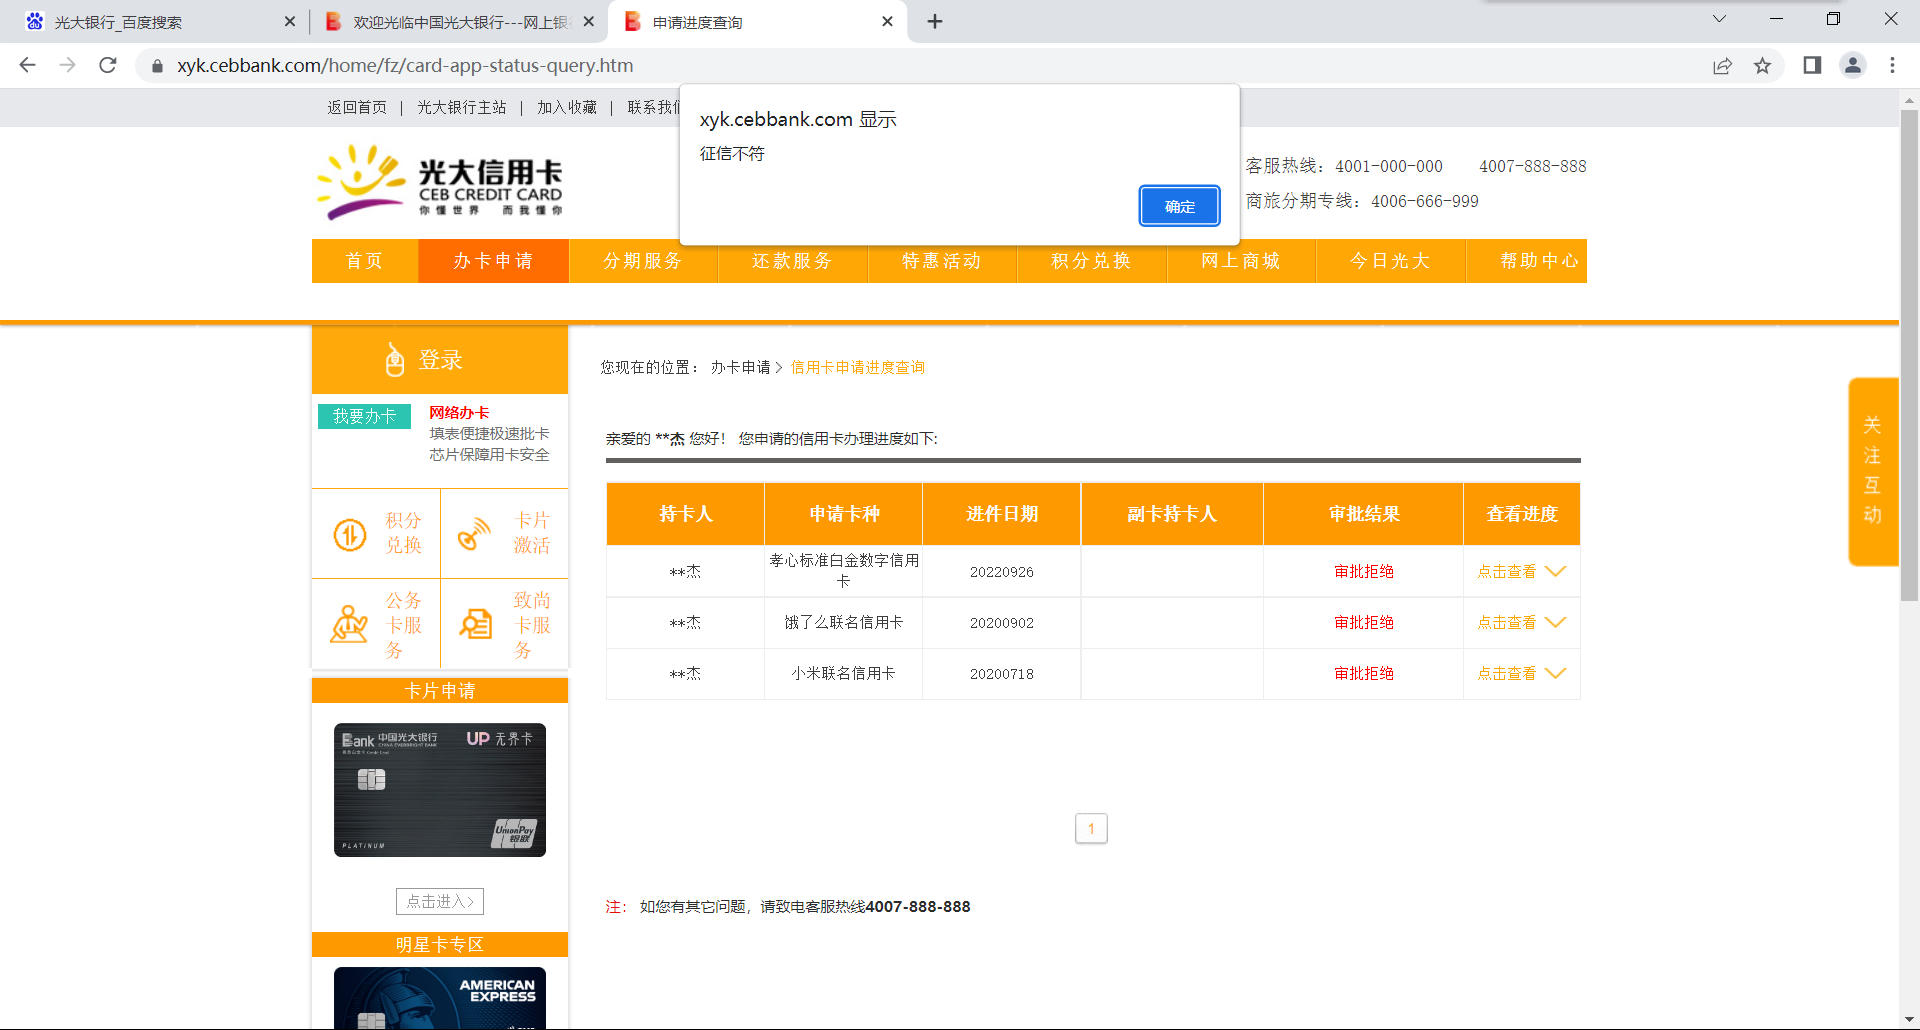Expand progress chevron for 小米联名信用卡 row

pos(1555,673)
